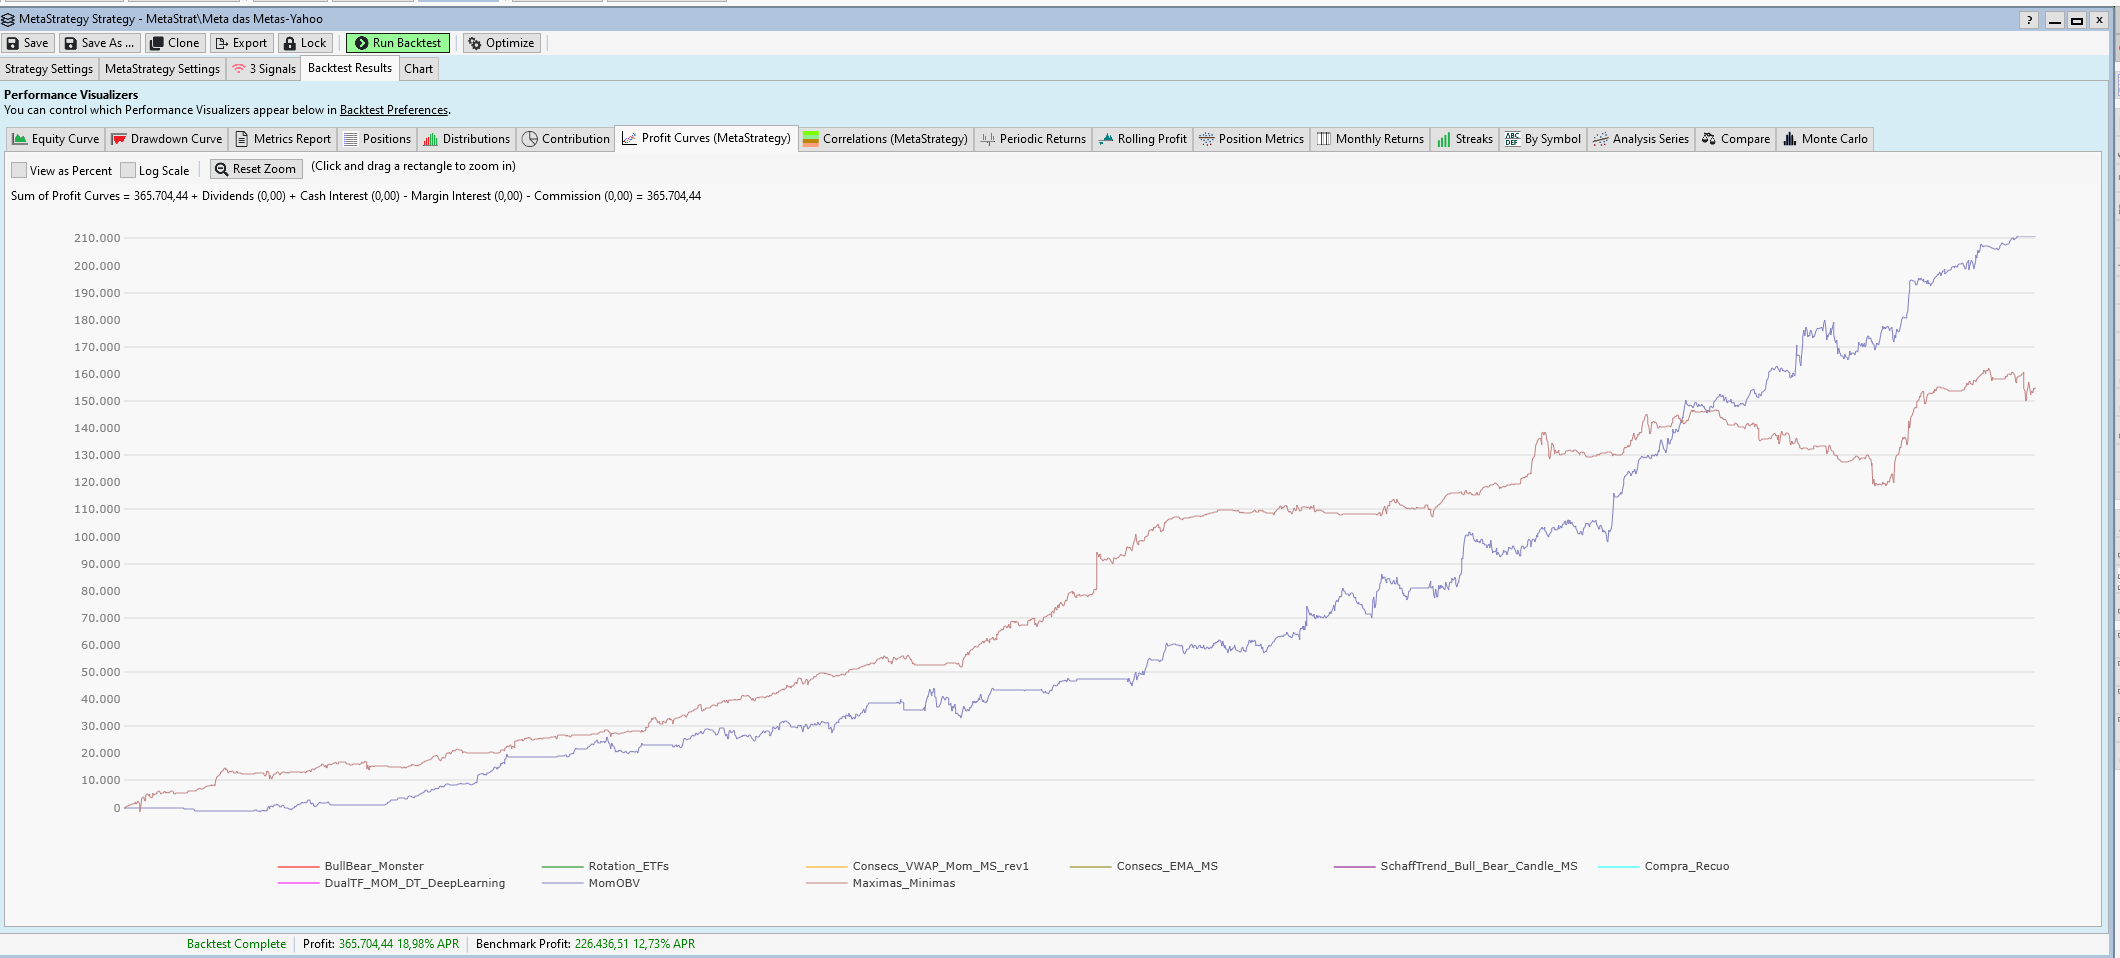Click the BullBear_Monster legend entry
This screenshot has width=2120, height=958.
(373, 866)
